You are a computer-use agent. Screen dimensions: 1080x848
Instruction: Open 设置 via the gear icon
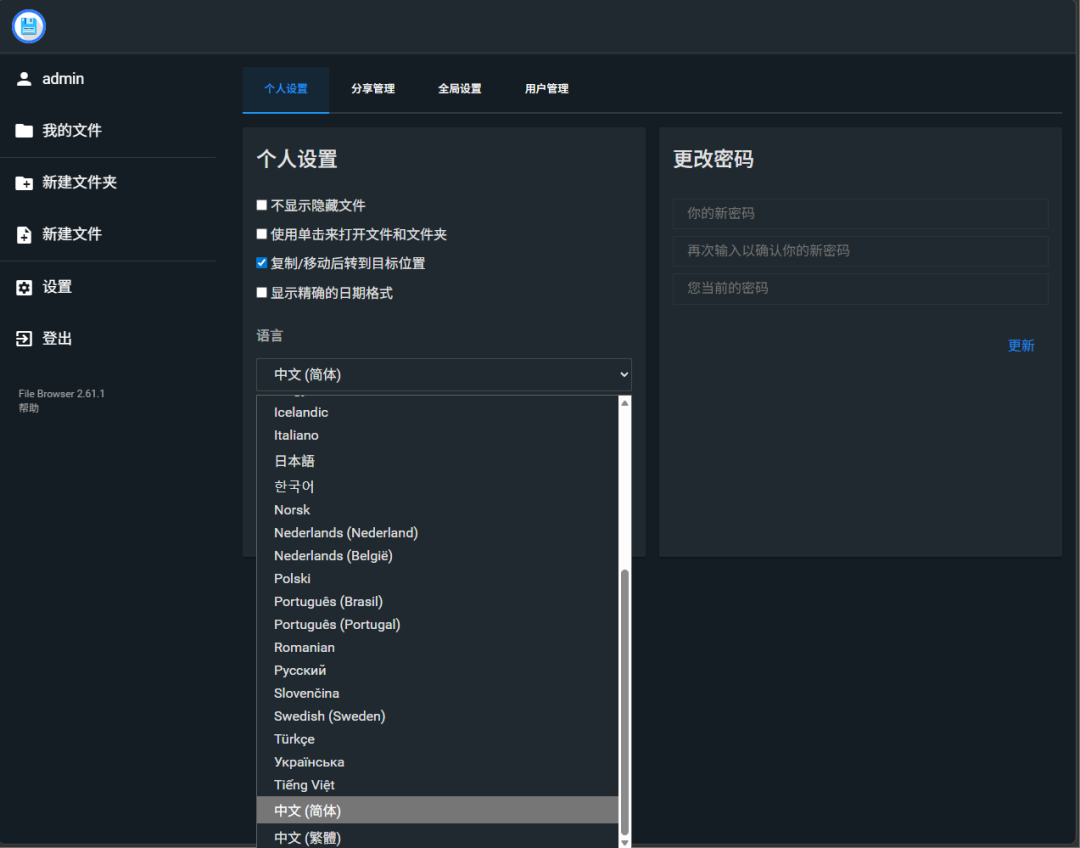click(24, 287)
